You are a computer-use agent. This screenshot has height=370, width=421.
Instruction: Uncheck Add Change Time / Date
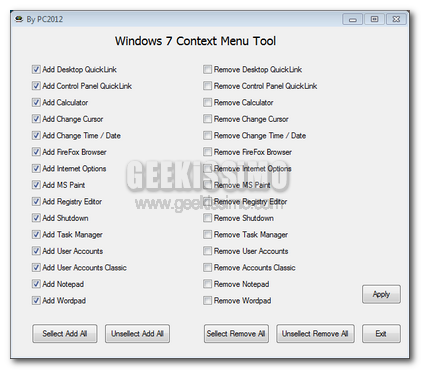point(36,135)
